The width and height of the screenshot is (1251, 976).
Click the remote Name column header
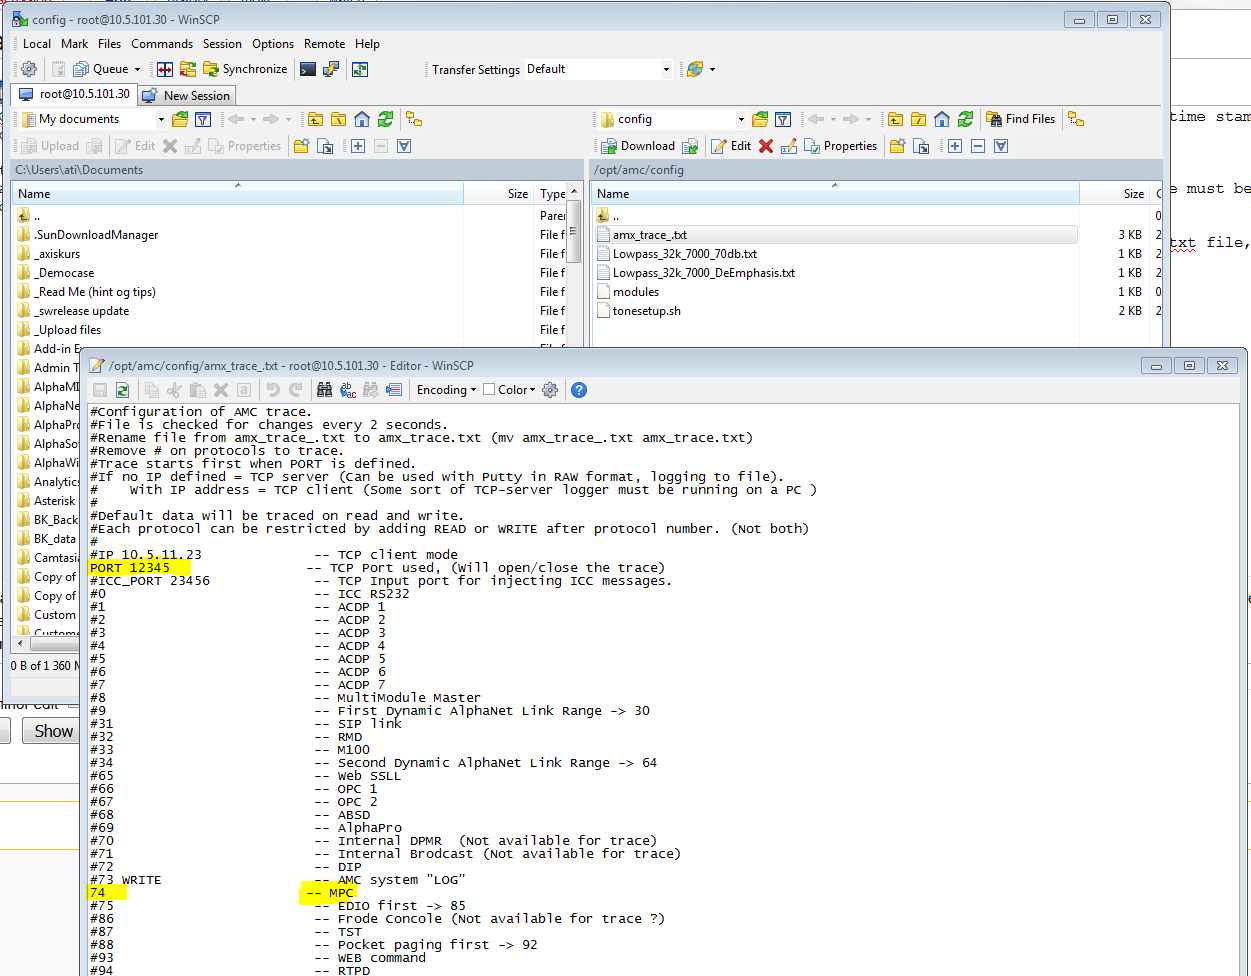(613, 194)
